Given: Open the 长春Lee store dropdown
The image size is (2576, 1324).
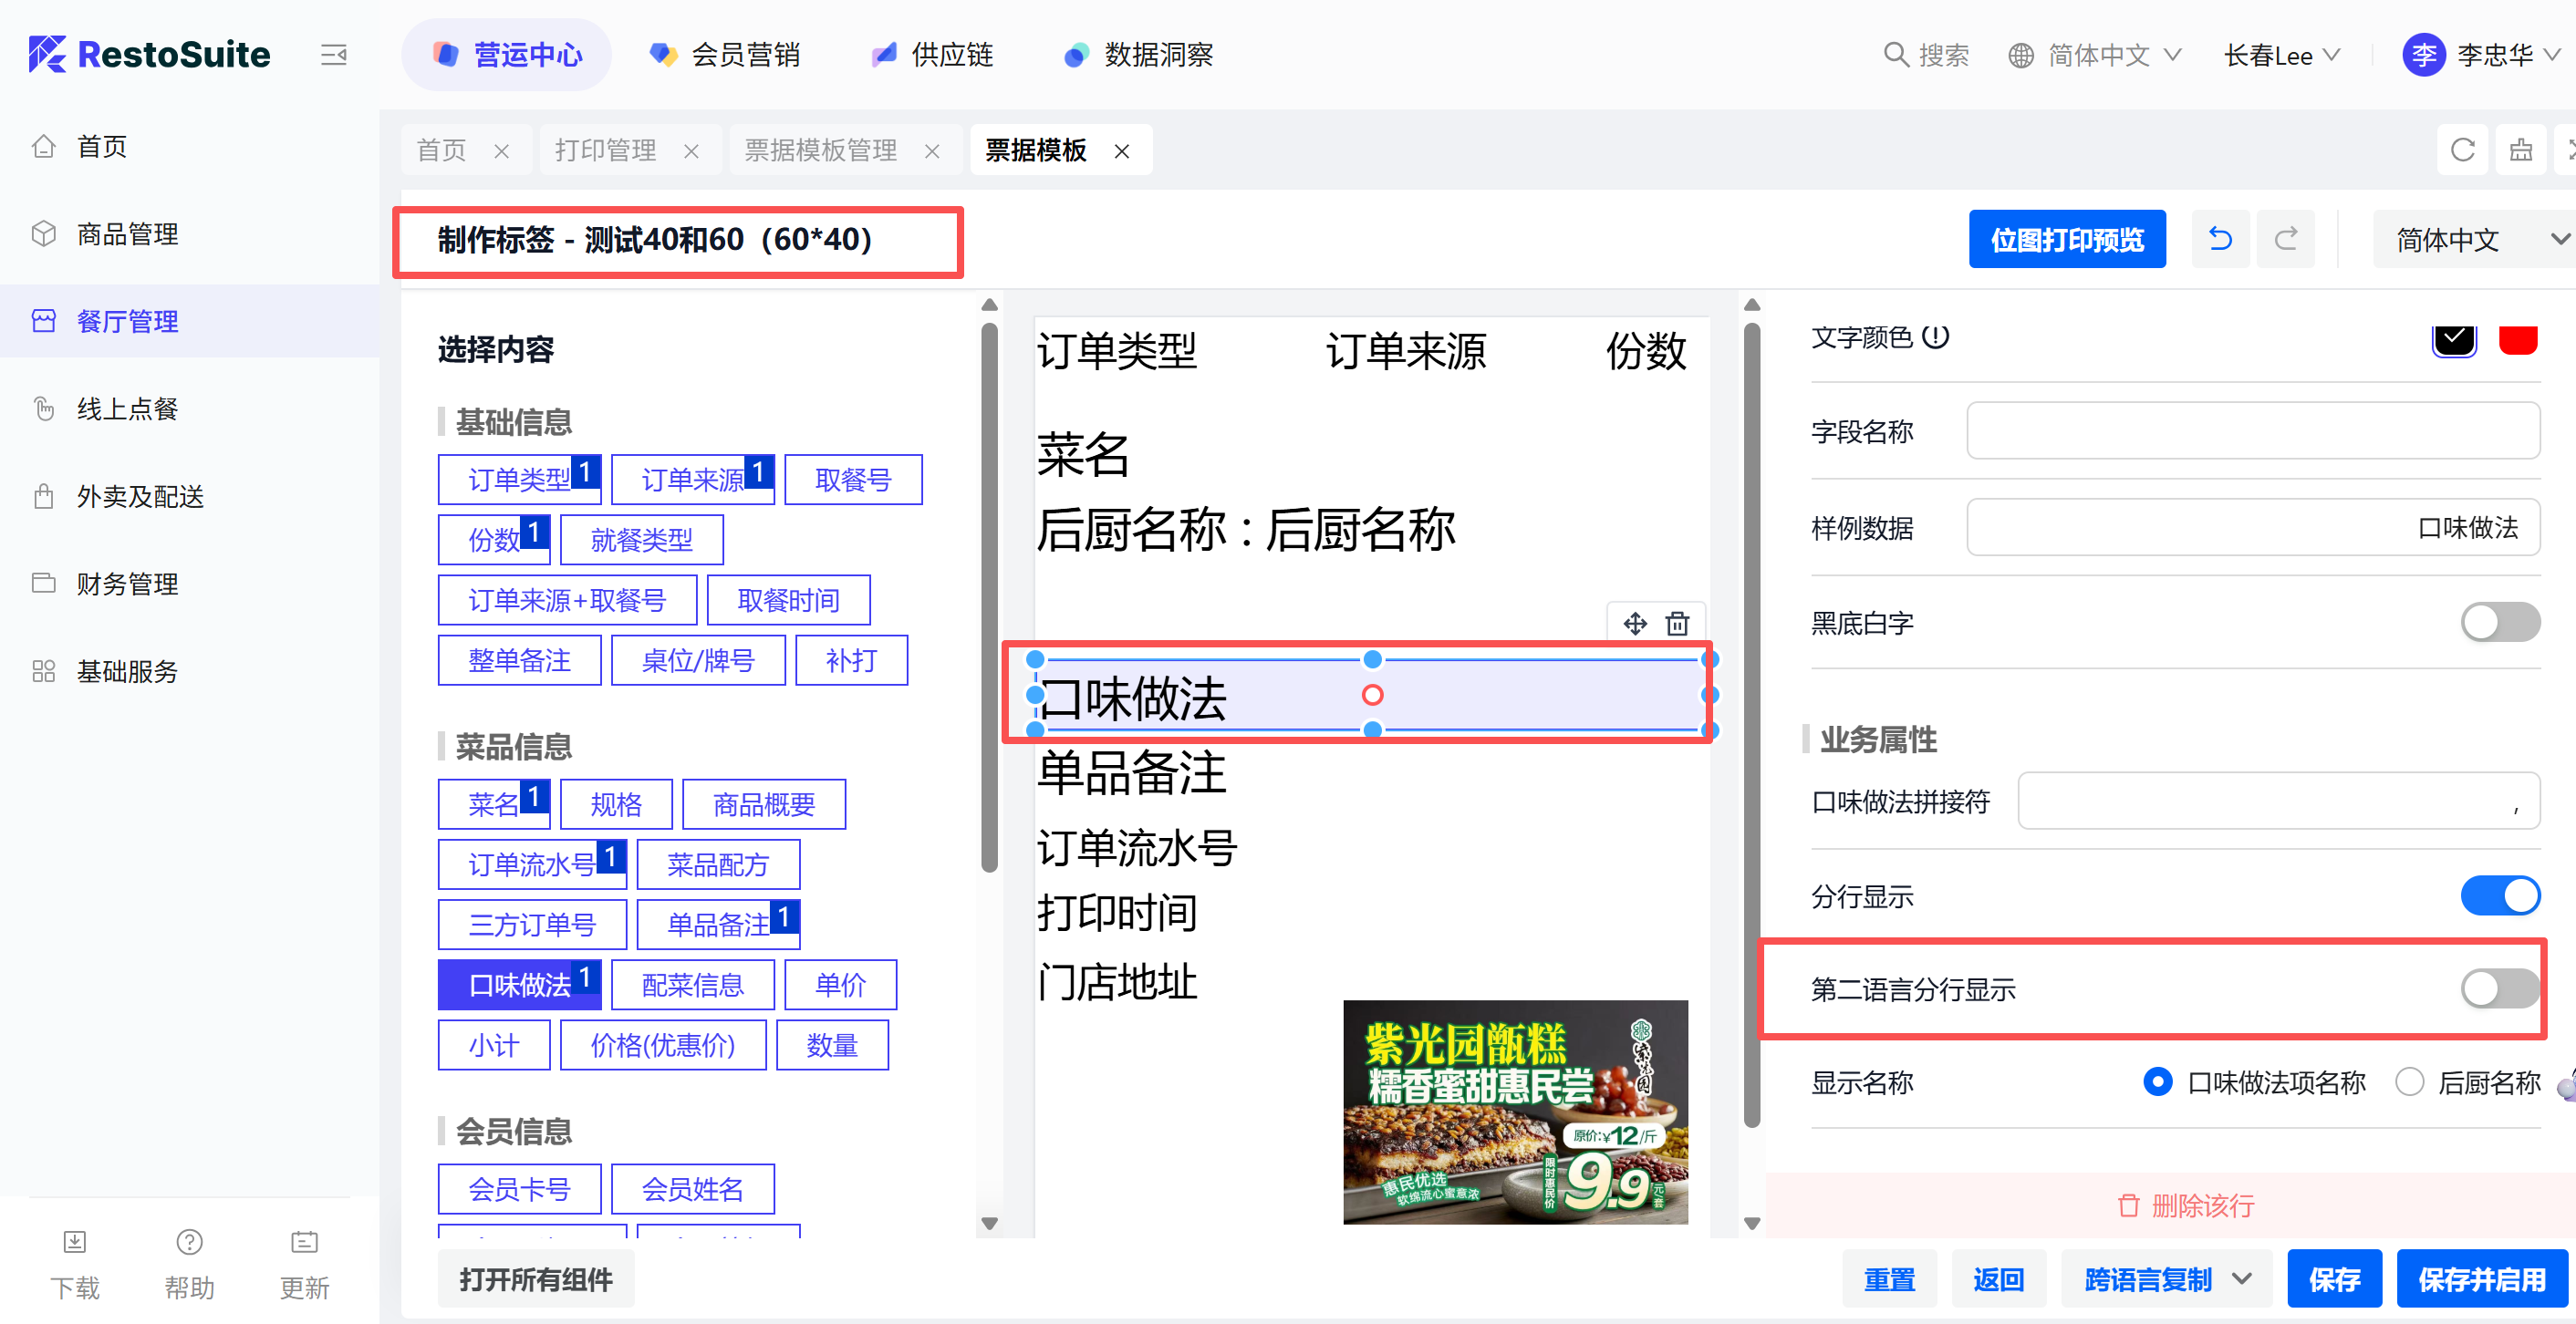Looking at the screenshot, I should tap(2281, 55).
